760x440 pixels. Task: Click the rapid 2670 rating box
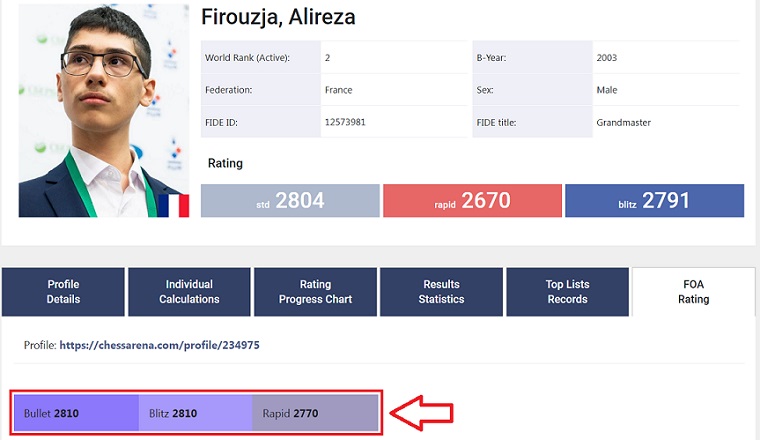coord(472,201)
